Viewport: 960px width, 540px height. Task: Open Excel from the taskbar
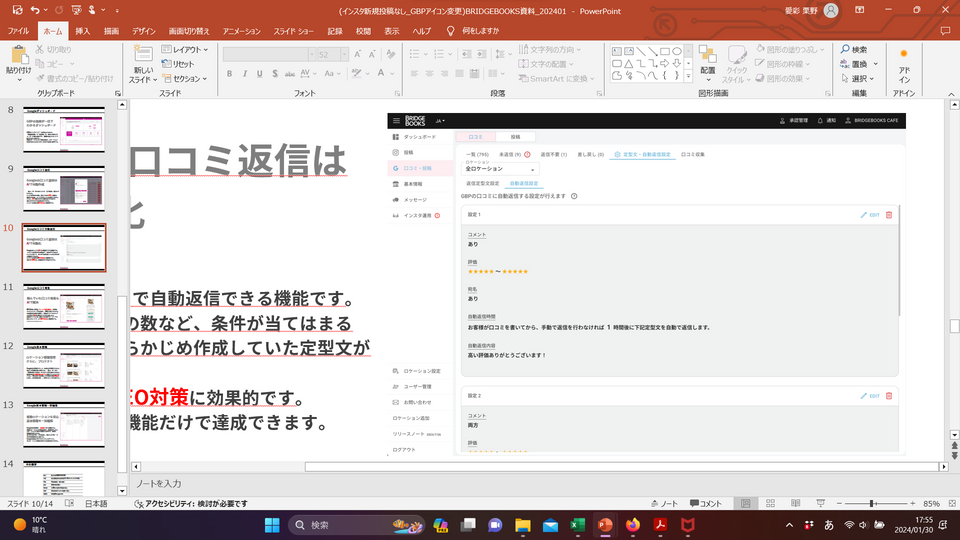point(577,525)
